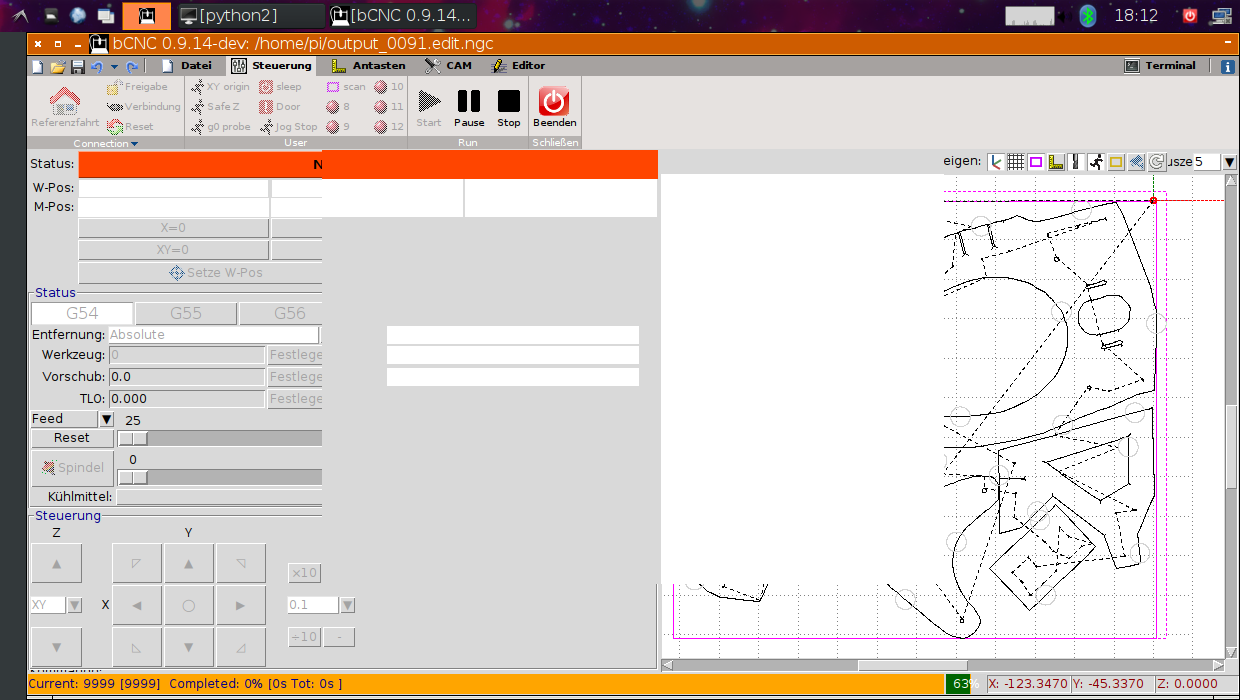
Task: Toggle the blue camera view icon
Action: point(1136,162)
